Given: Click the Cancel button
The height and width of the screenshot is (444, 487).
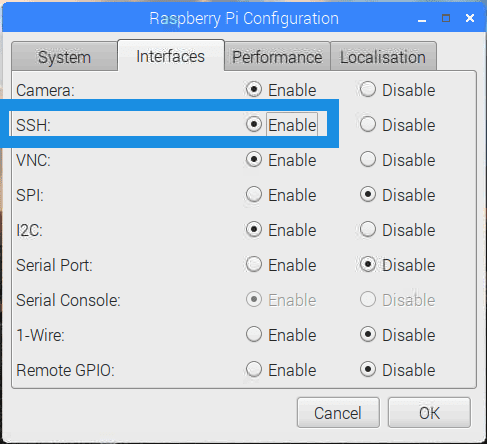Looking at the screenshot, I should click(338, 413).
